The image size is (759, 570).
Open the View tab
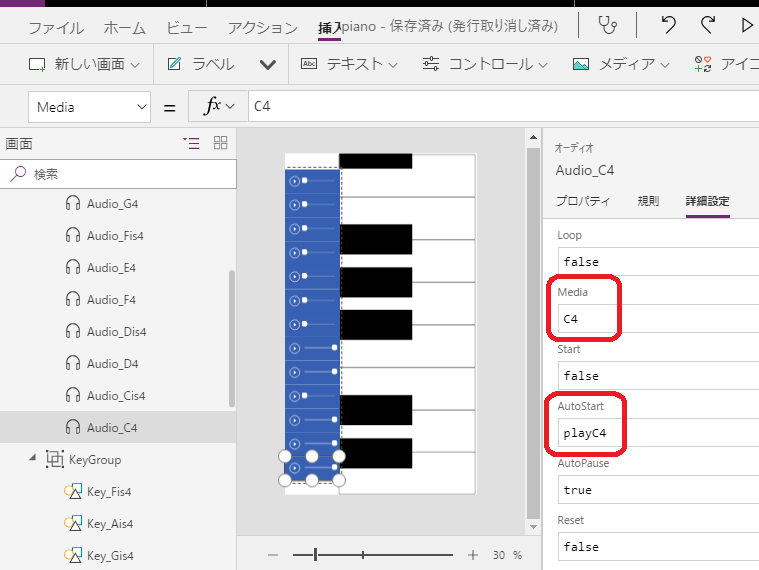(x=186, y=28)
